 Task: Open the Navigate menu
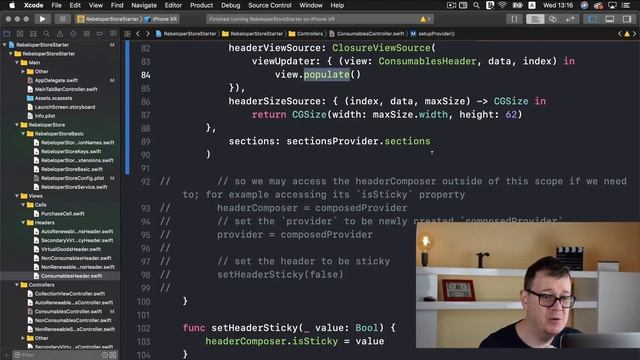coord(144,5)
